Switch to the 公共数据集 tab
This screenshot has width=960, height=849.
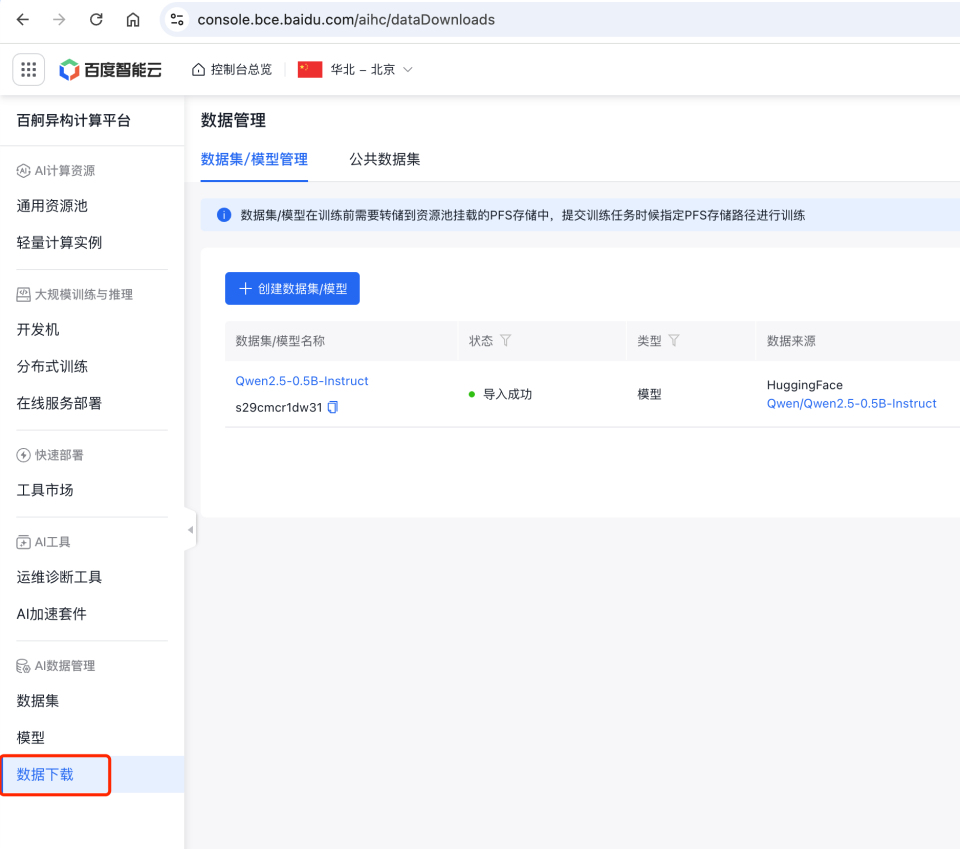[x=384, y=160]
